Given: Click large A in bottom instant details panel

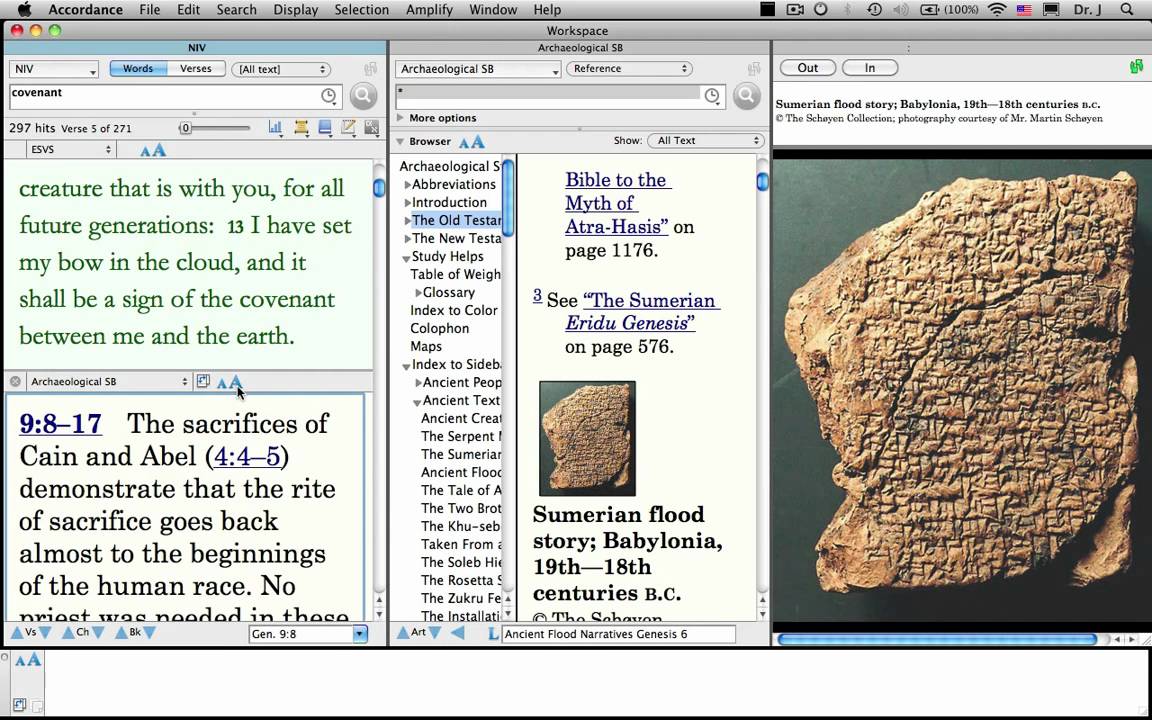Looking at the screenshot, I should [x=34, y=660].
